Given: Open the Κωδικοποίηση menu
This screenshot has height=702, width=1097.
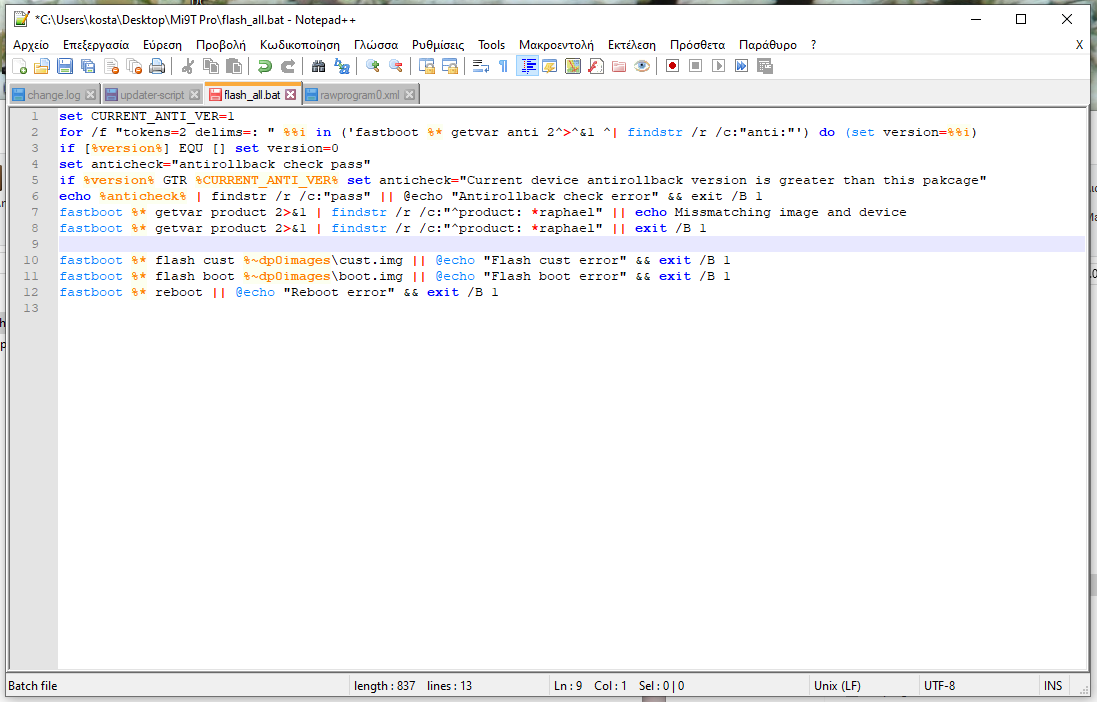Looking at the screenshot, I should pos(299,45).
